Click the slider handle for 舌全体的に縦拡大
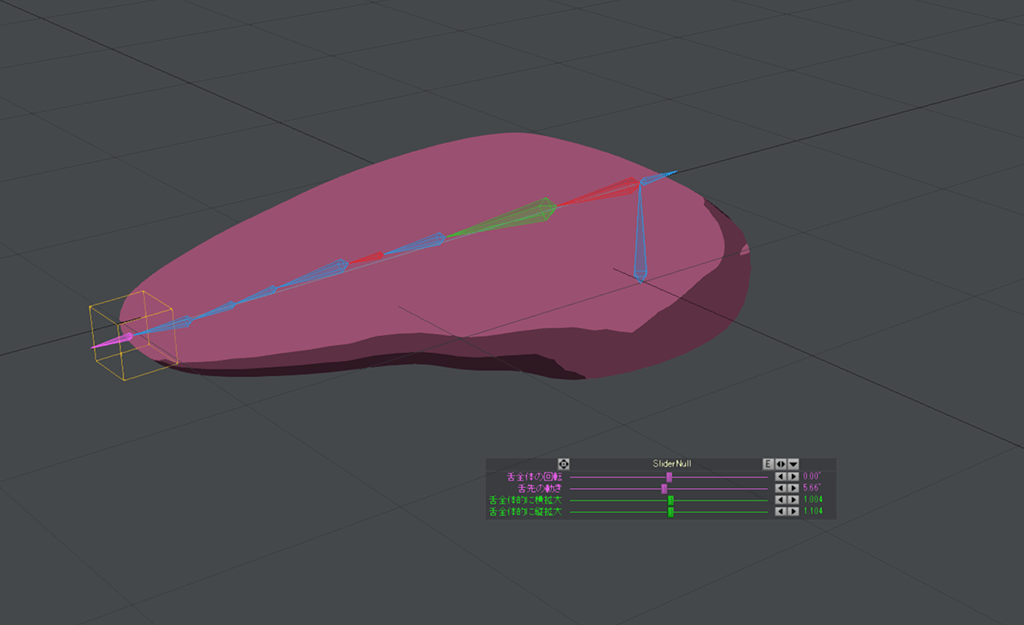This screenshot has height=625, width=1024. tap(671, 512)
